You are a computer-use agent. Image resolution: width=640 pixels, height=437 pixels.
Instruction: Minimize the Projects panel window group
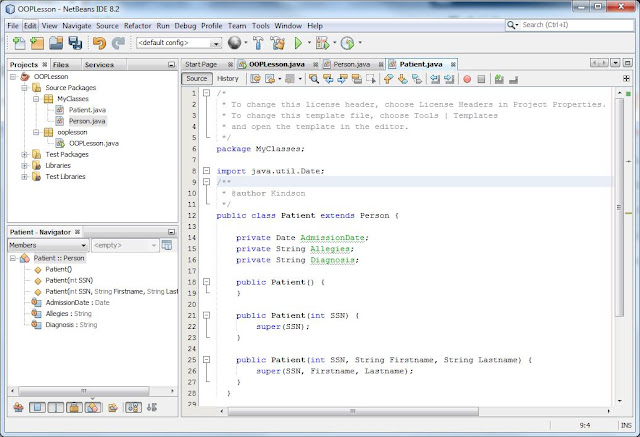pyautogui.click(x=171, y=65)
